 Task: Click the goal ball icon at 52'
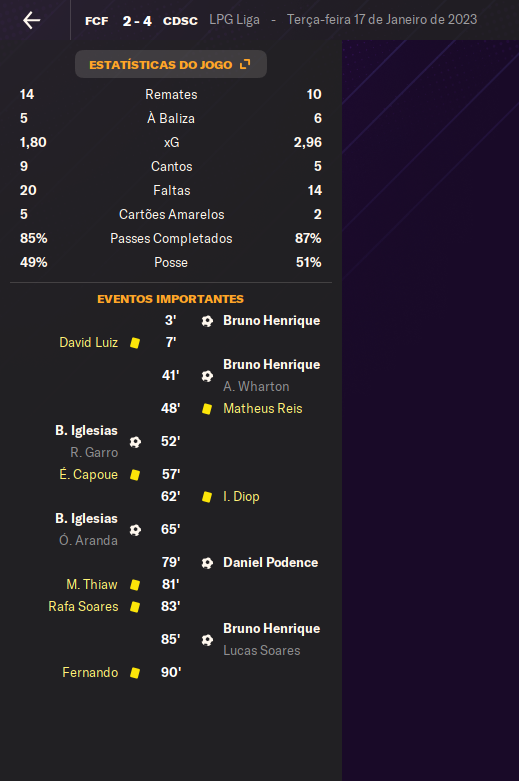pyautogui.click(x=135, y=442)
